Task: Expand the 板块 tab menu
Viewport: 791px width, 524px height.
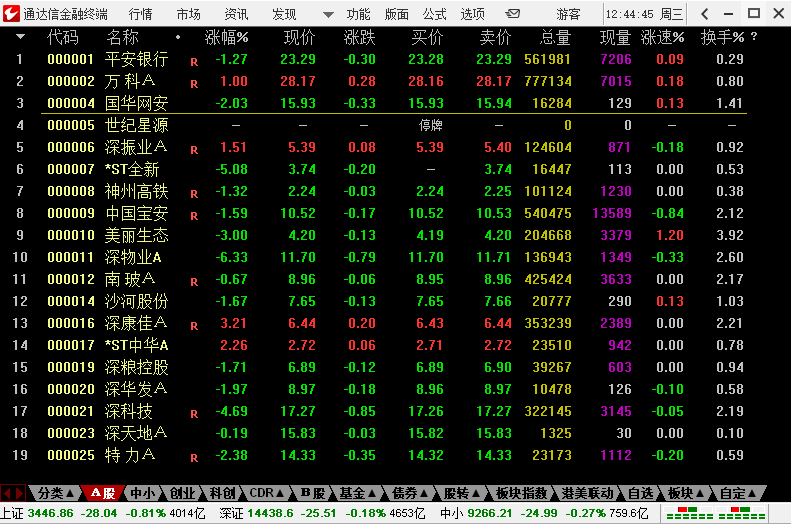Action: pos(686,493)
